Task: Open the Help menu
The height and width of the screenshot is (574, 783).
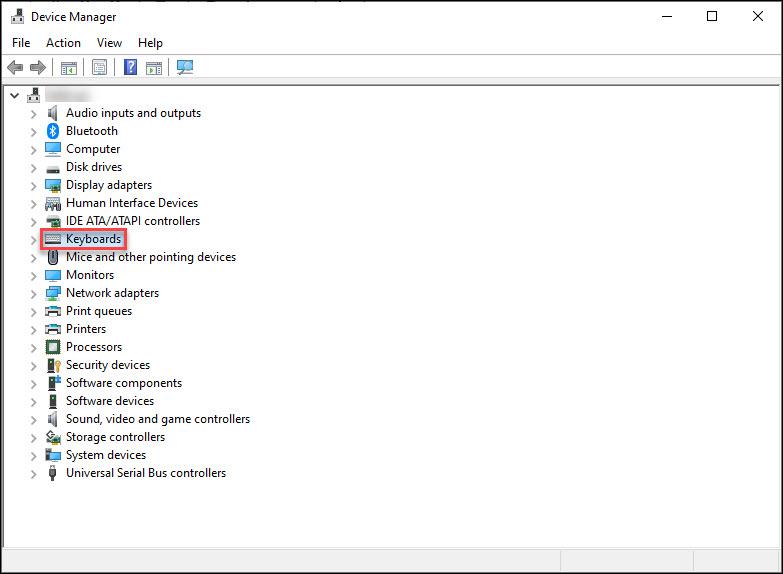Action: coord(150,43)
